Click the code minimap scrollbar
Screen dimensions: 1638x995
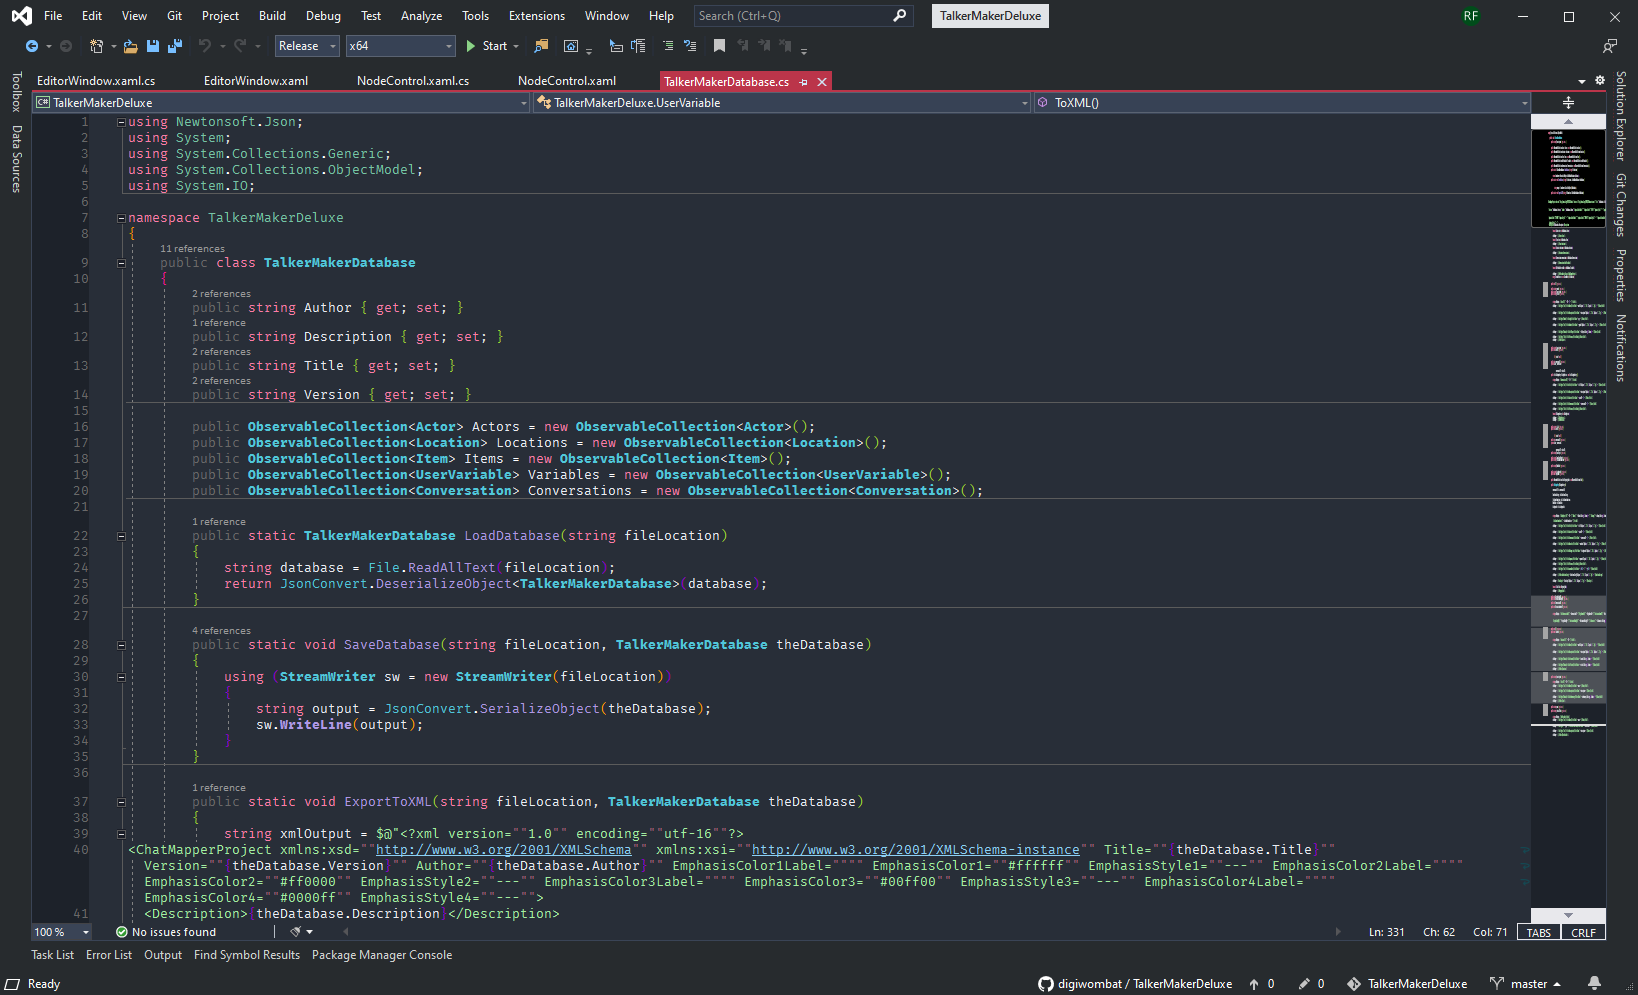point(1568,500)
